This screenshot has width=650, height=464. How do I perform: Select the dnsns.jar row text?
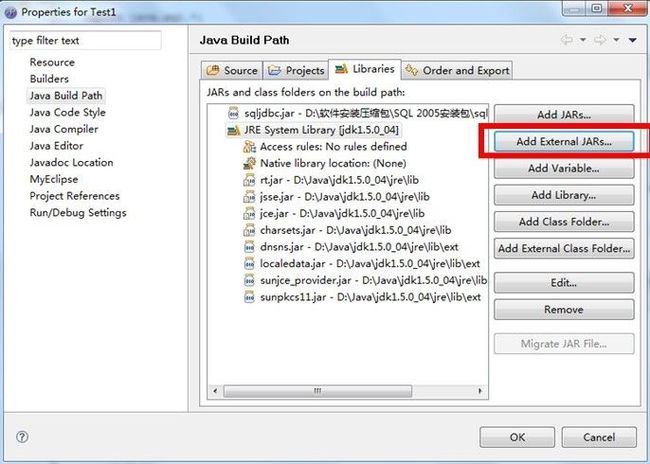[x=359, y=247]
